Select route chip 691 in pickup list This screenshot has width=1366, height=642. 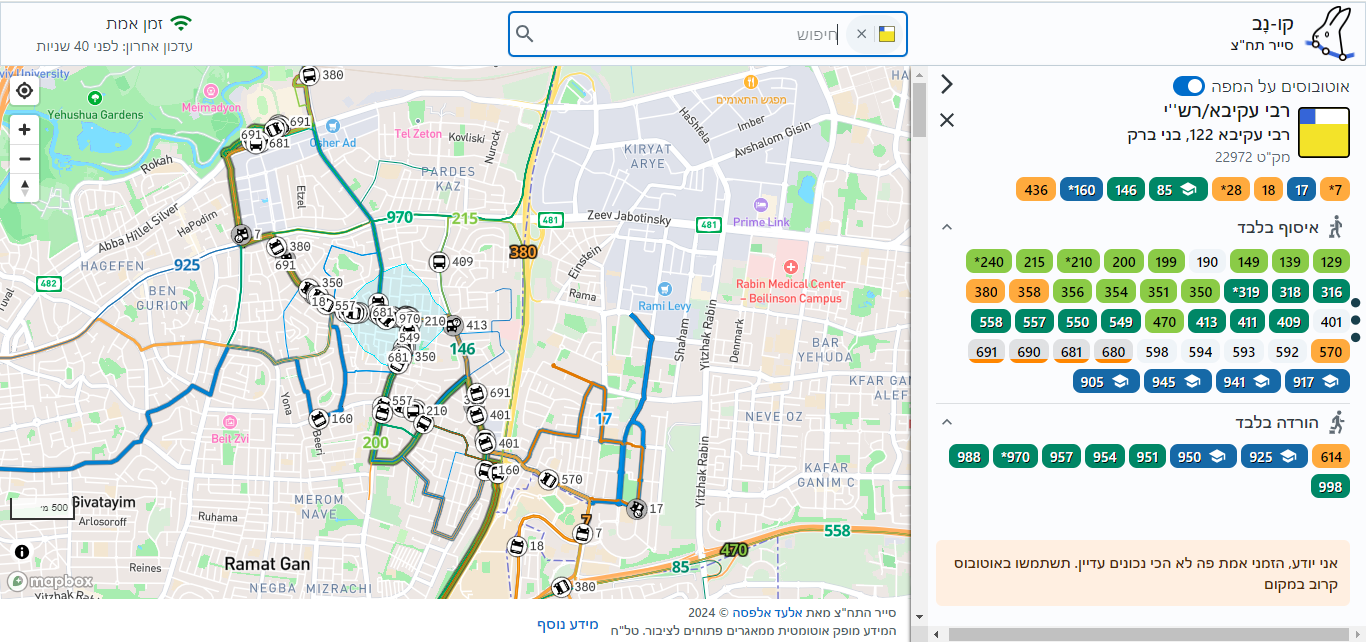[x=986, y=352]
